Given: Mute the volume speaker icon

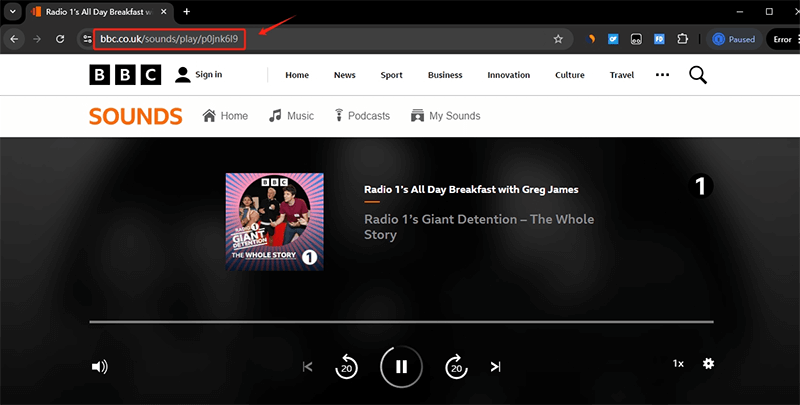Looking at the screenshot, I should click(99, 366).
